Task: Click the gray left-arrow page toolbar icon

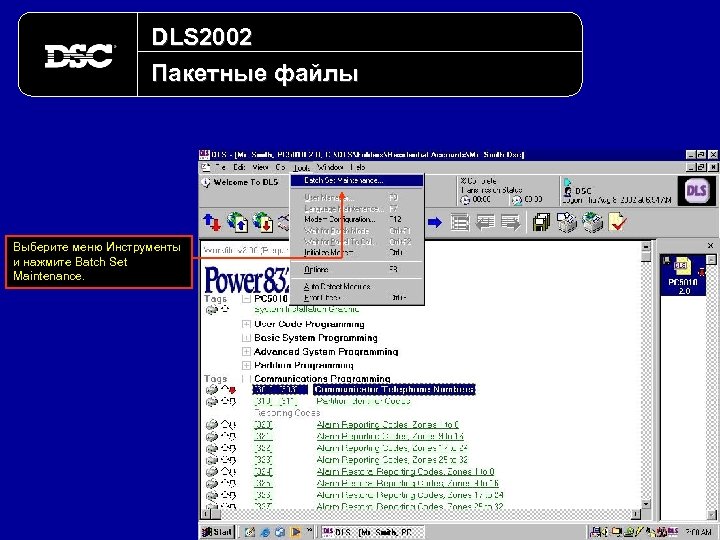Action: (x=485, y=223)
